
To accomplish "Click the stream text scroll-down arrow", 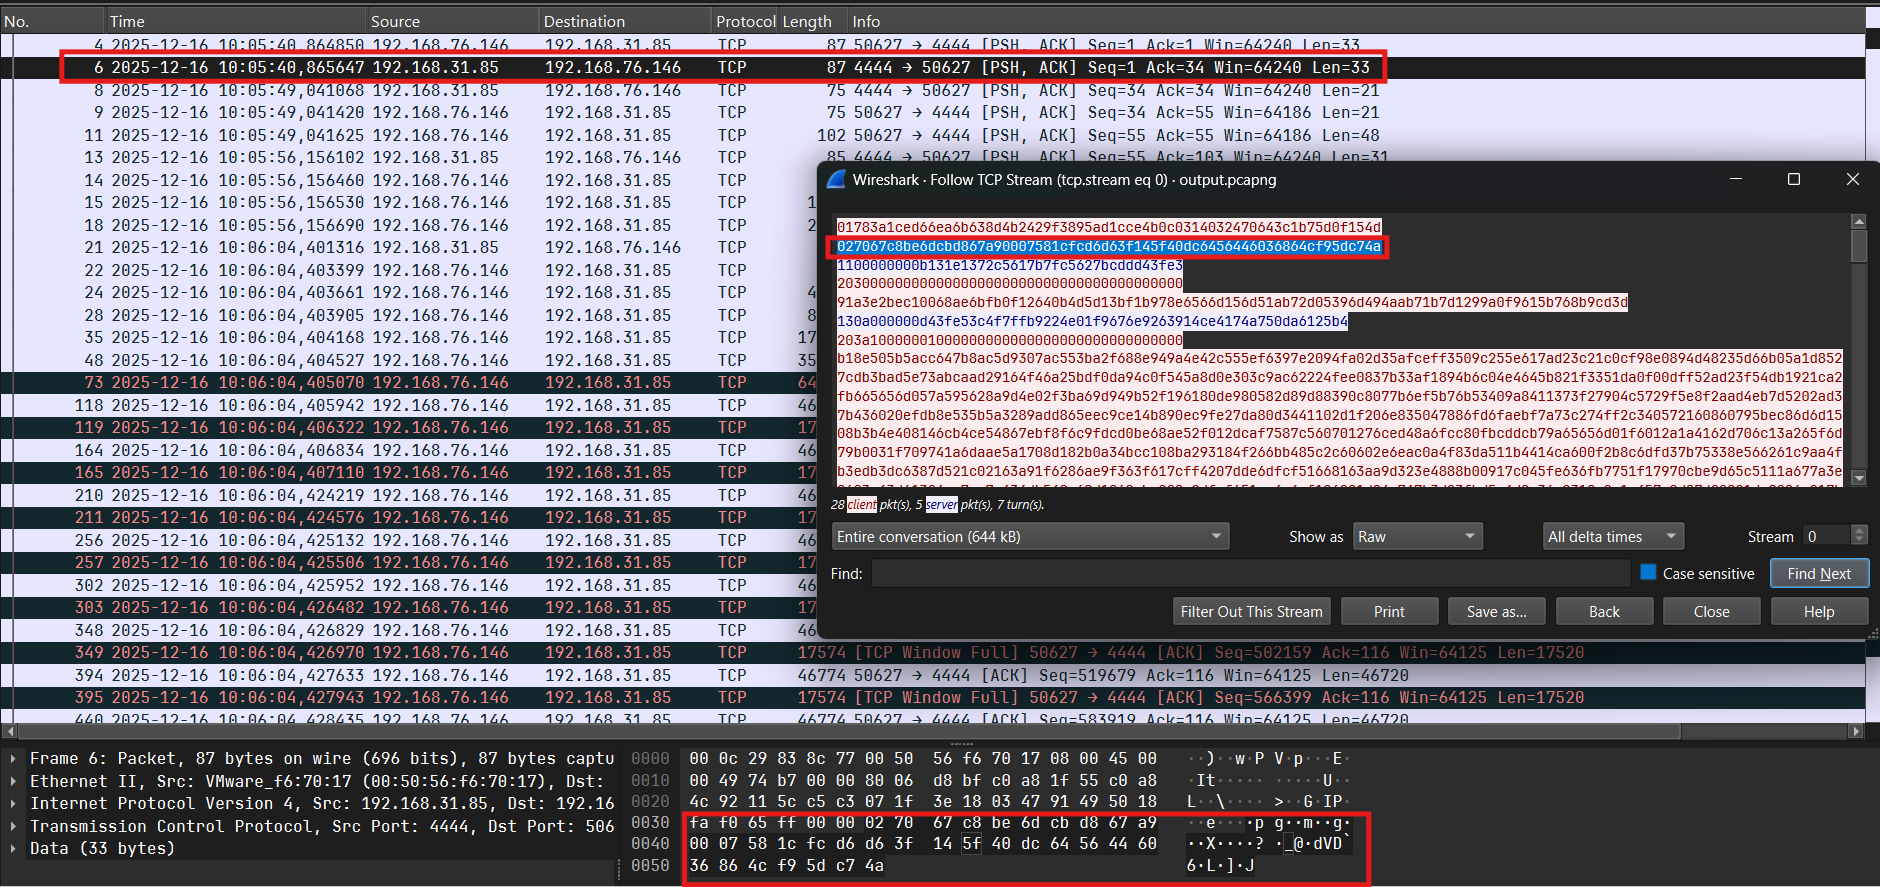I will [1858, 478].
